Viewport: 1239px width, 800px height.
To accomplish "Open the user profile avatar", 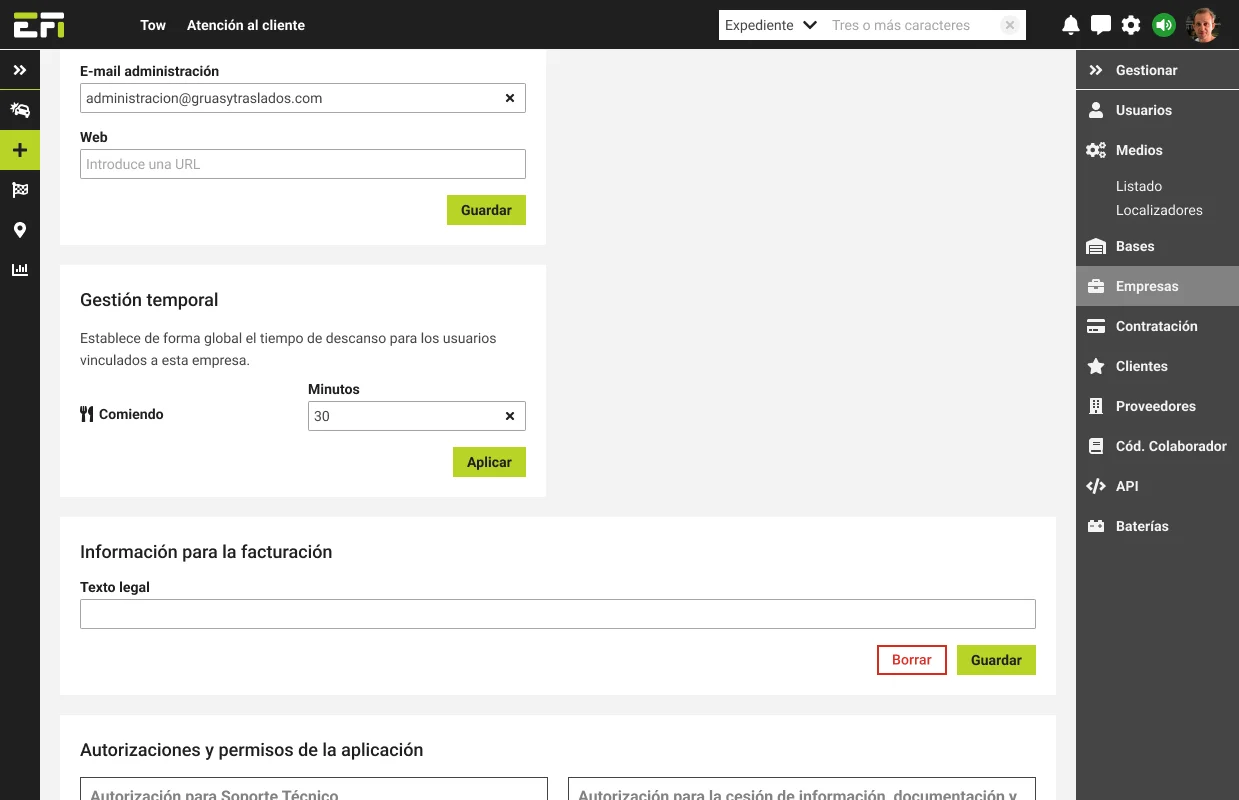I will click(1204, 25).
